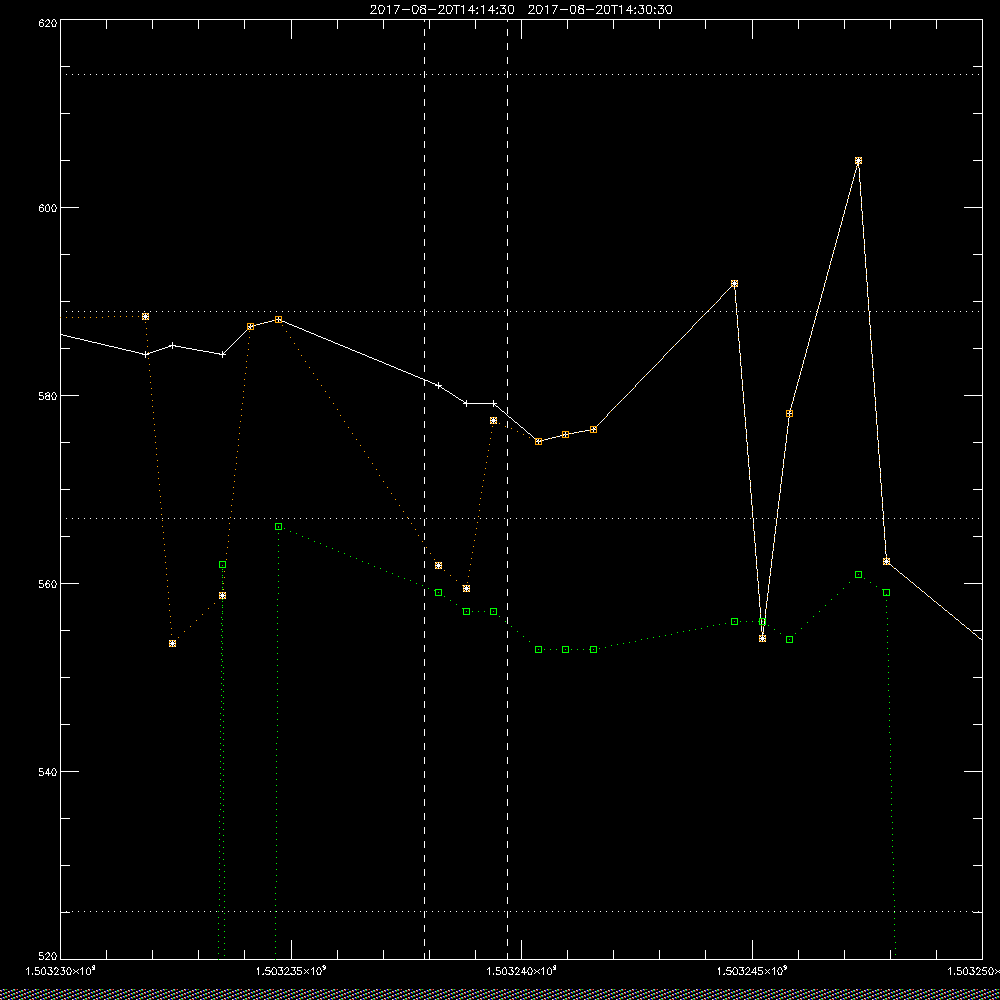Select the left dashed vertical time marker
Viewport: 1000px width, 1000px height.
tap(425, 488)
